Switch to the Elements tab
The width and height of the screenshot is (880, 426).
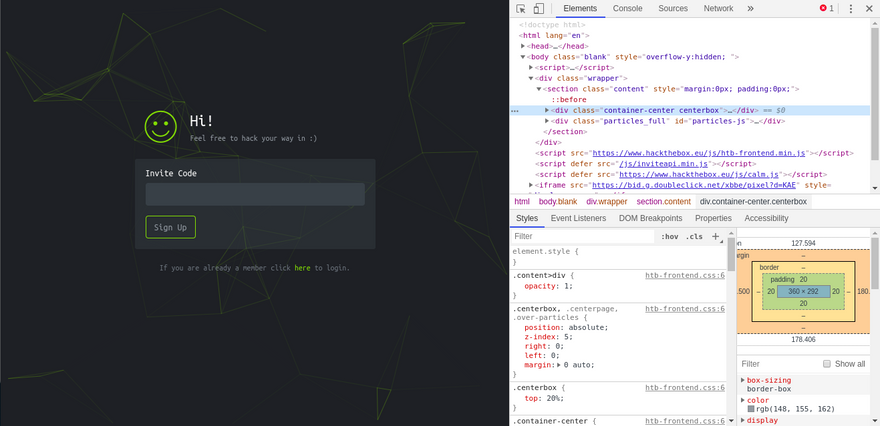[580, 8]
